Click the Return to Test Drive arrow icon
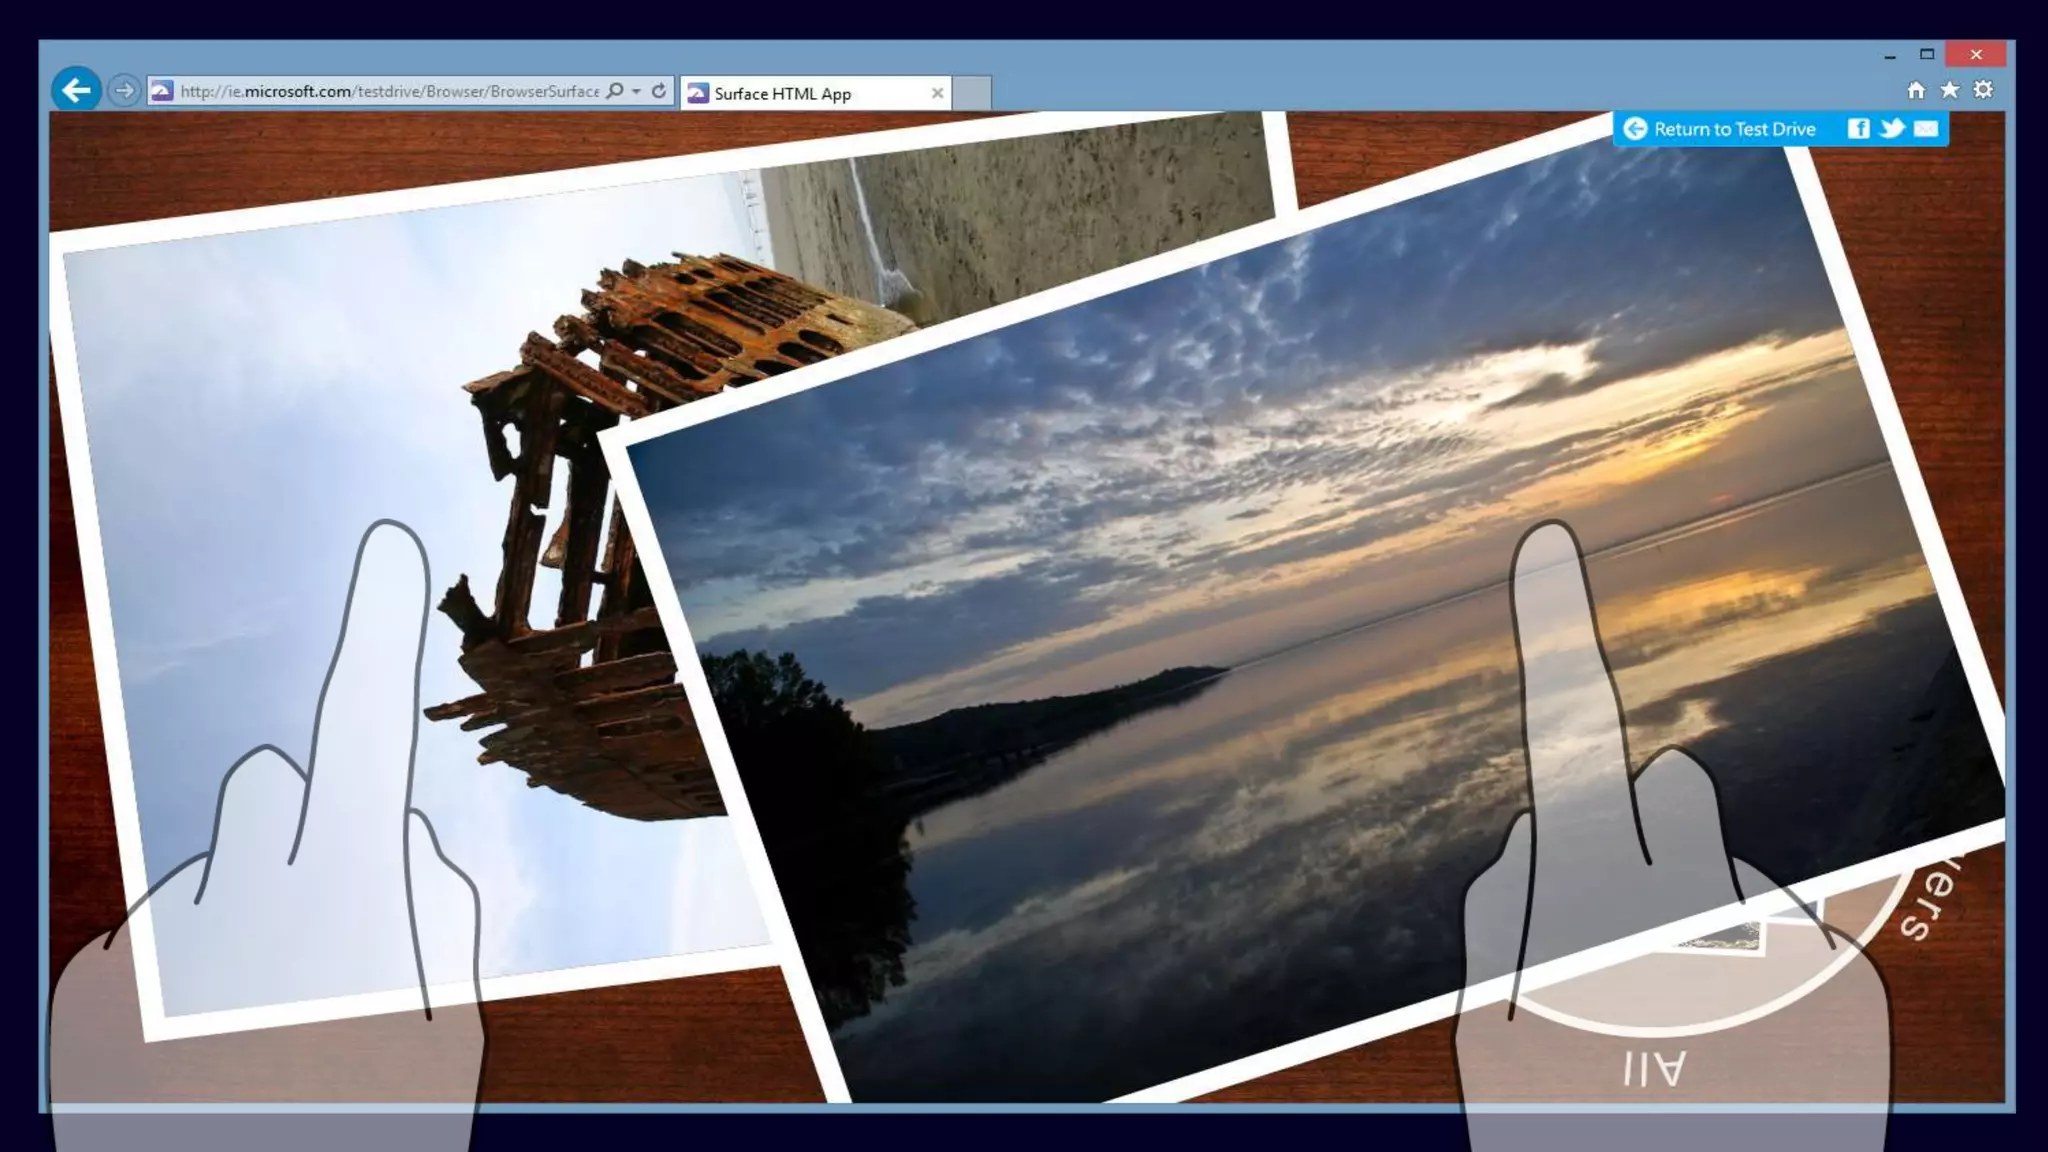This screenshot has height=1152, width=2048. click(1635, 129)
